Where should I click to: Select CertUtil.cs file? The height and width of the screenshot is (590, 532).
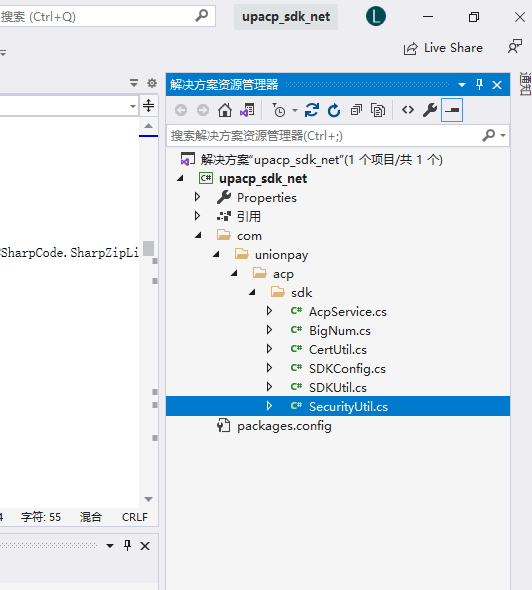tap(337, 350)
